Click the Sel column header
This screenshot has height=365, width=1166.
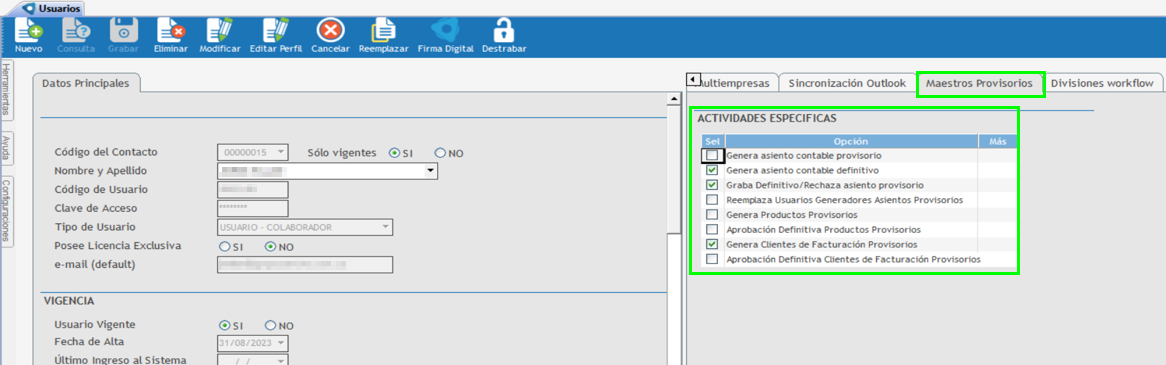pos(713,141)
